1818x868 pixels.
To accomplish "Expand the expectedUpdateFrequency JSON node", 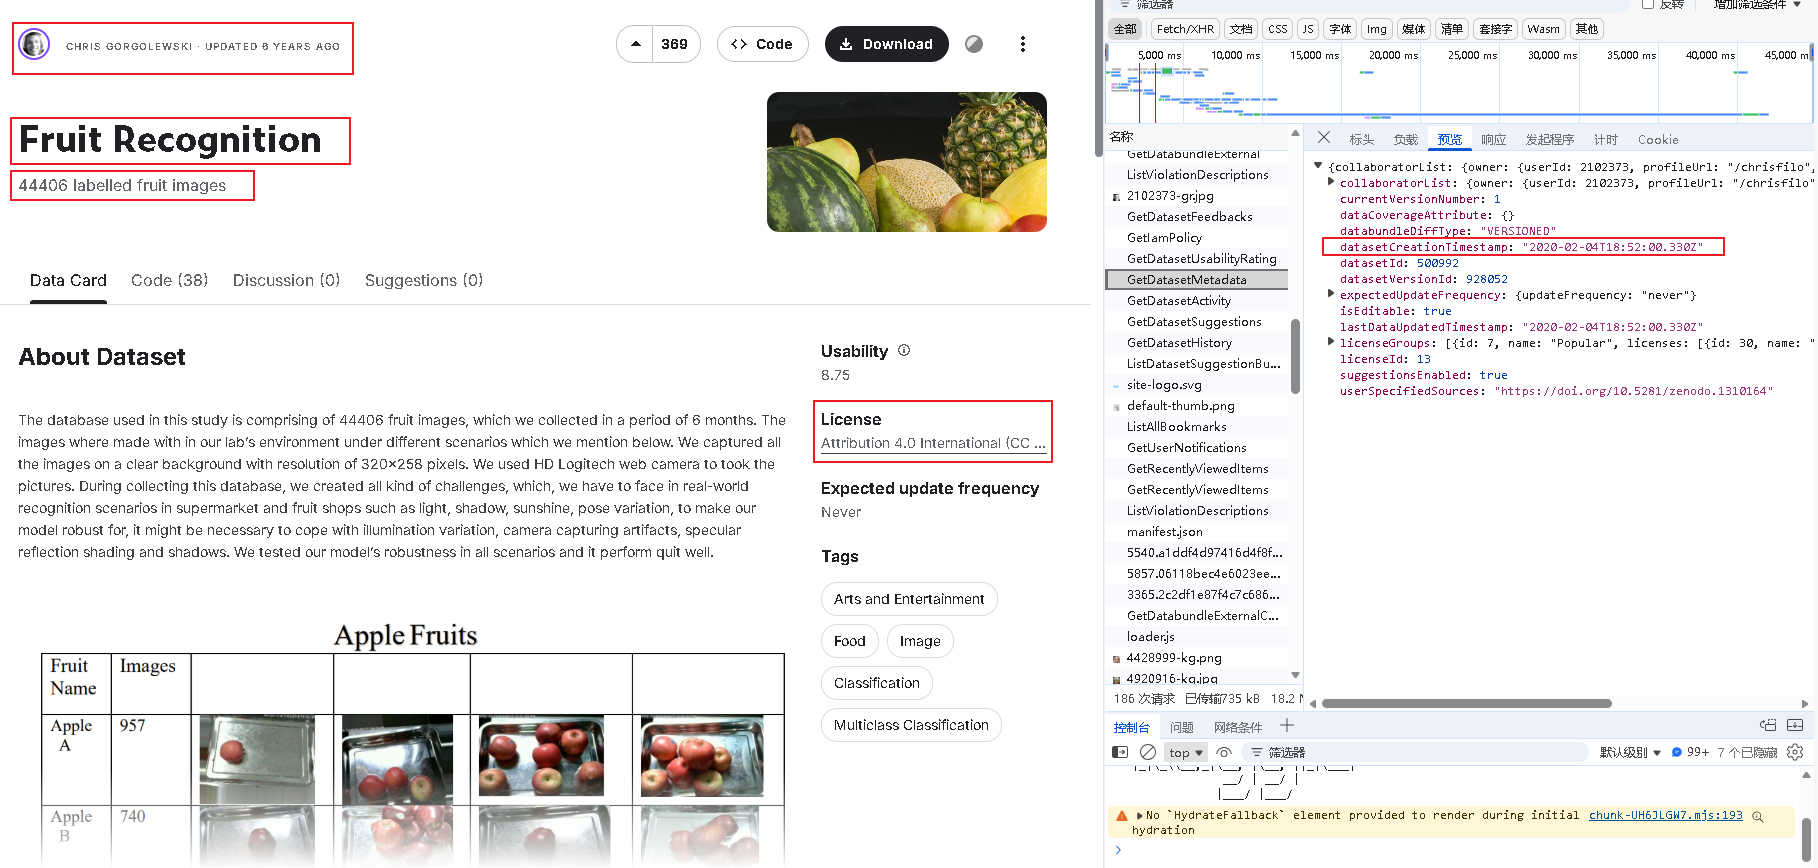I will coord(1330,294).
